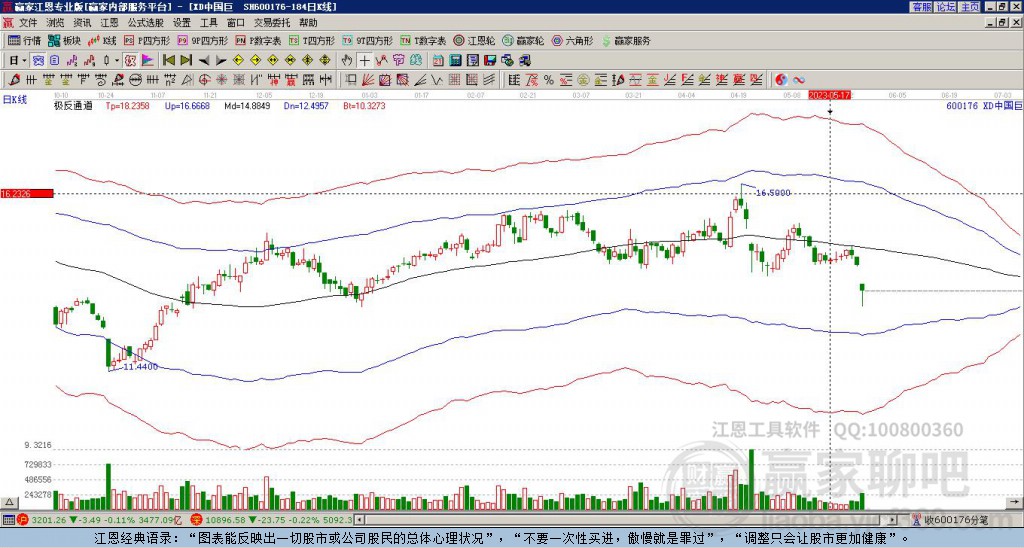1024x548 pixels.
Task: Click the save floppy disk icon
Action: (x=490, y=61)
